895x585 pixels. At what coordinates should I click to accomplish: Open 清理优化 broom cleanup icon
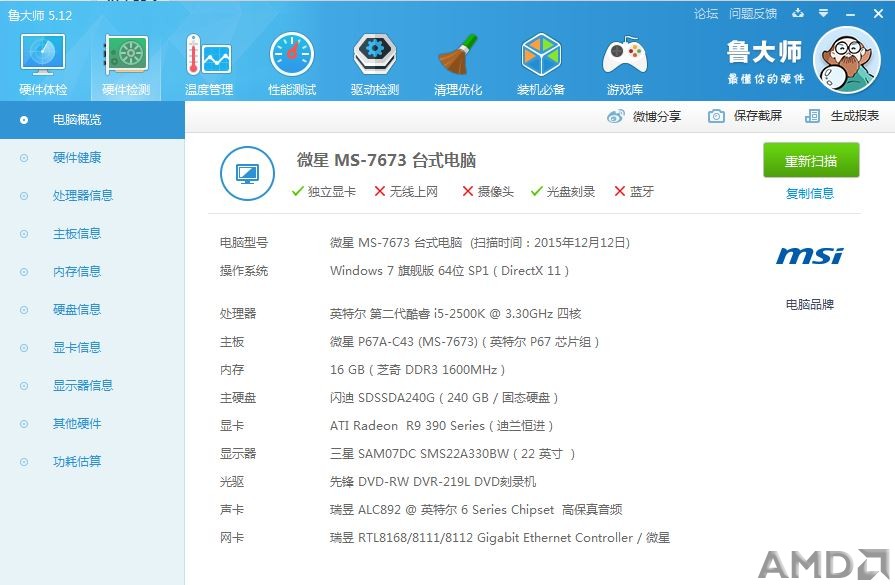click(x=458, y=55)
